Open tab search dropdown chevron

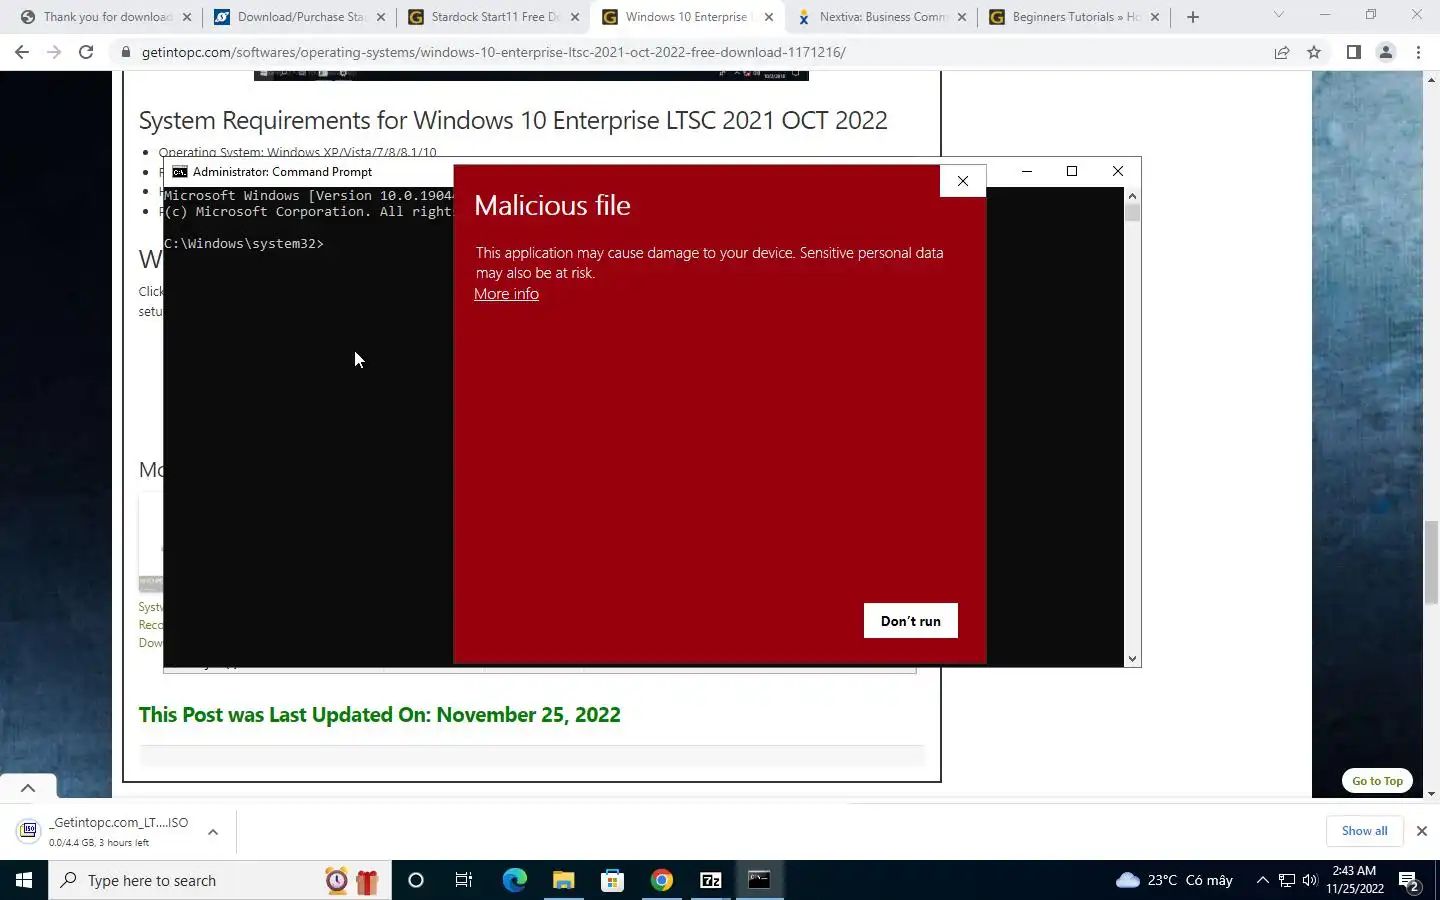[1278, 15]
